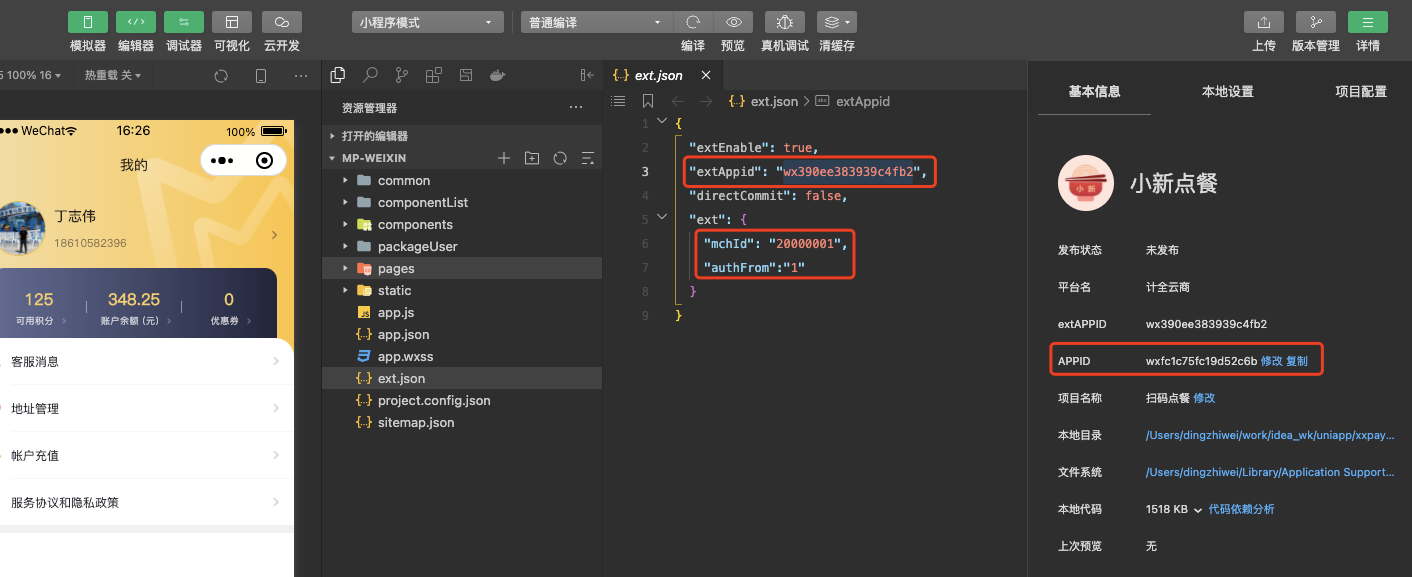
Task: Open 帐户充值 in the simulator
Action: (x=146, y=456)
